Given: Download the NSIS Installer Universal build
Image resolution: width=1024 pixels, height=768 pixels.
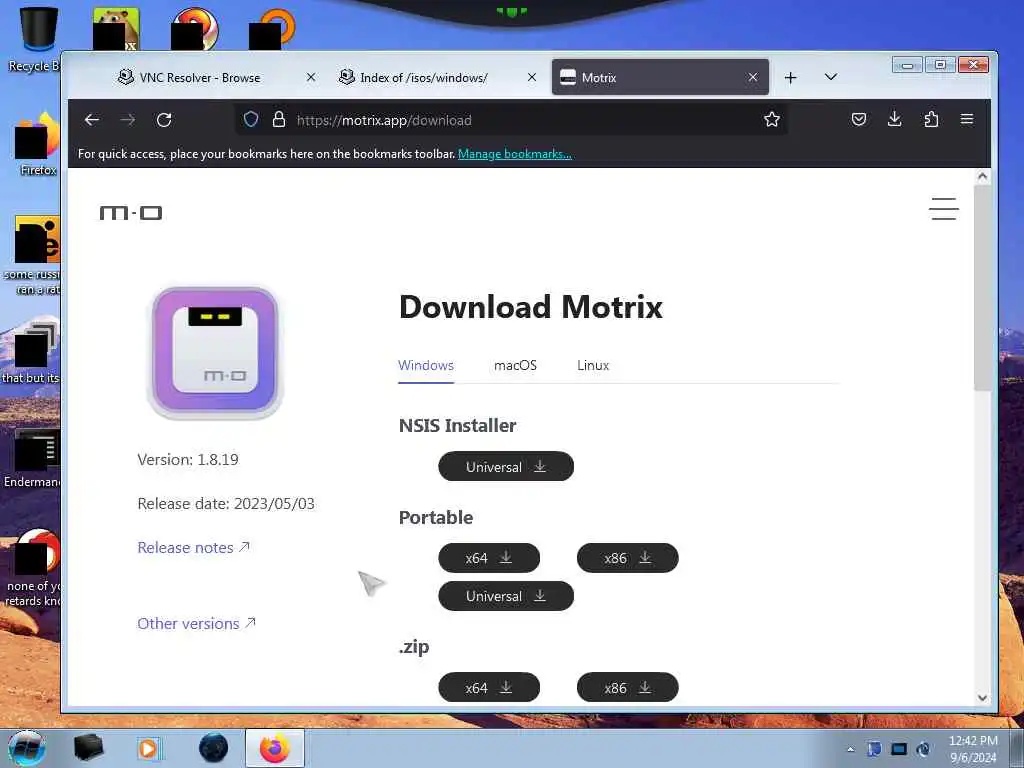Looking at the screenshot, I should click(x=506, y=466).
